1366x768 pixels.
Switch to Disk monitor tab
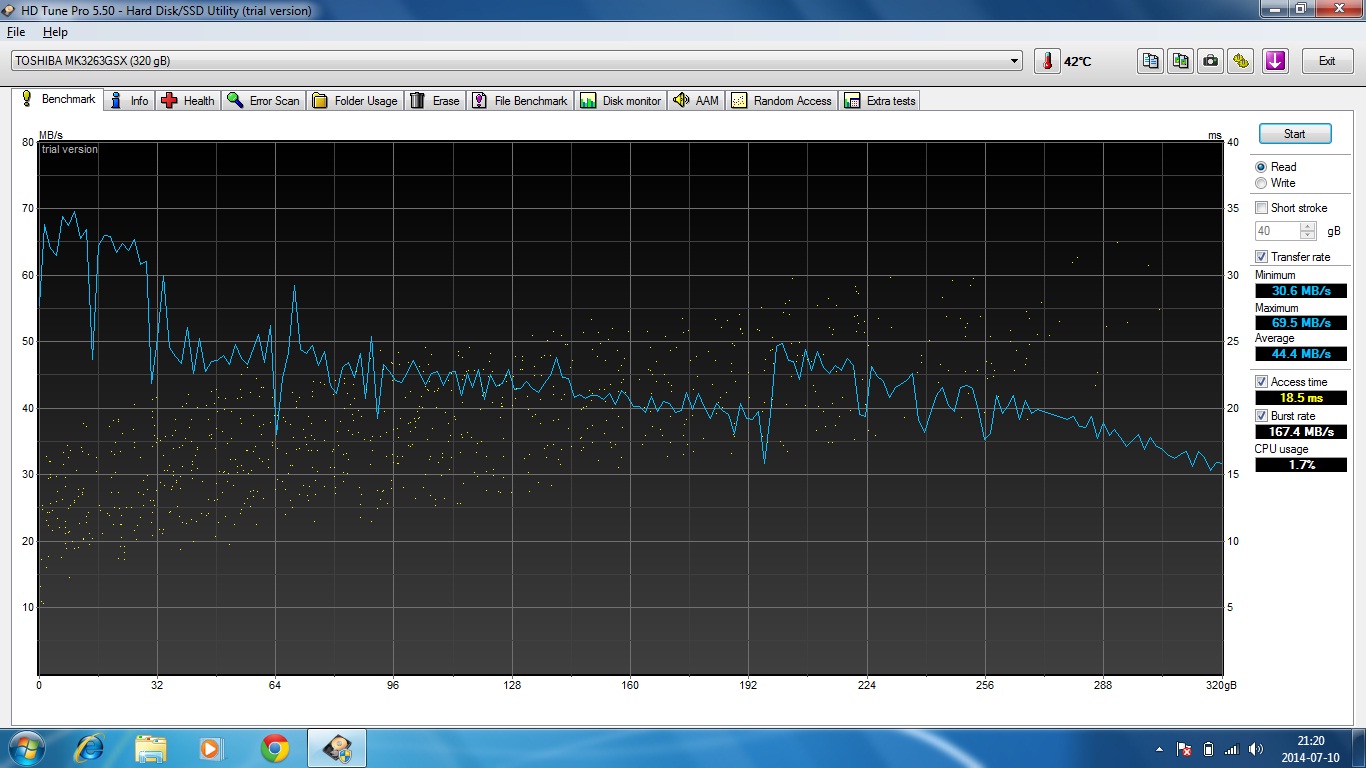tap(621, 101)
